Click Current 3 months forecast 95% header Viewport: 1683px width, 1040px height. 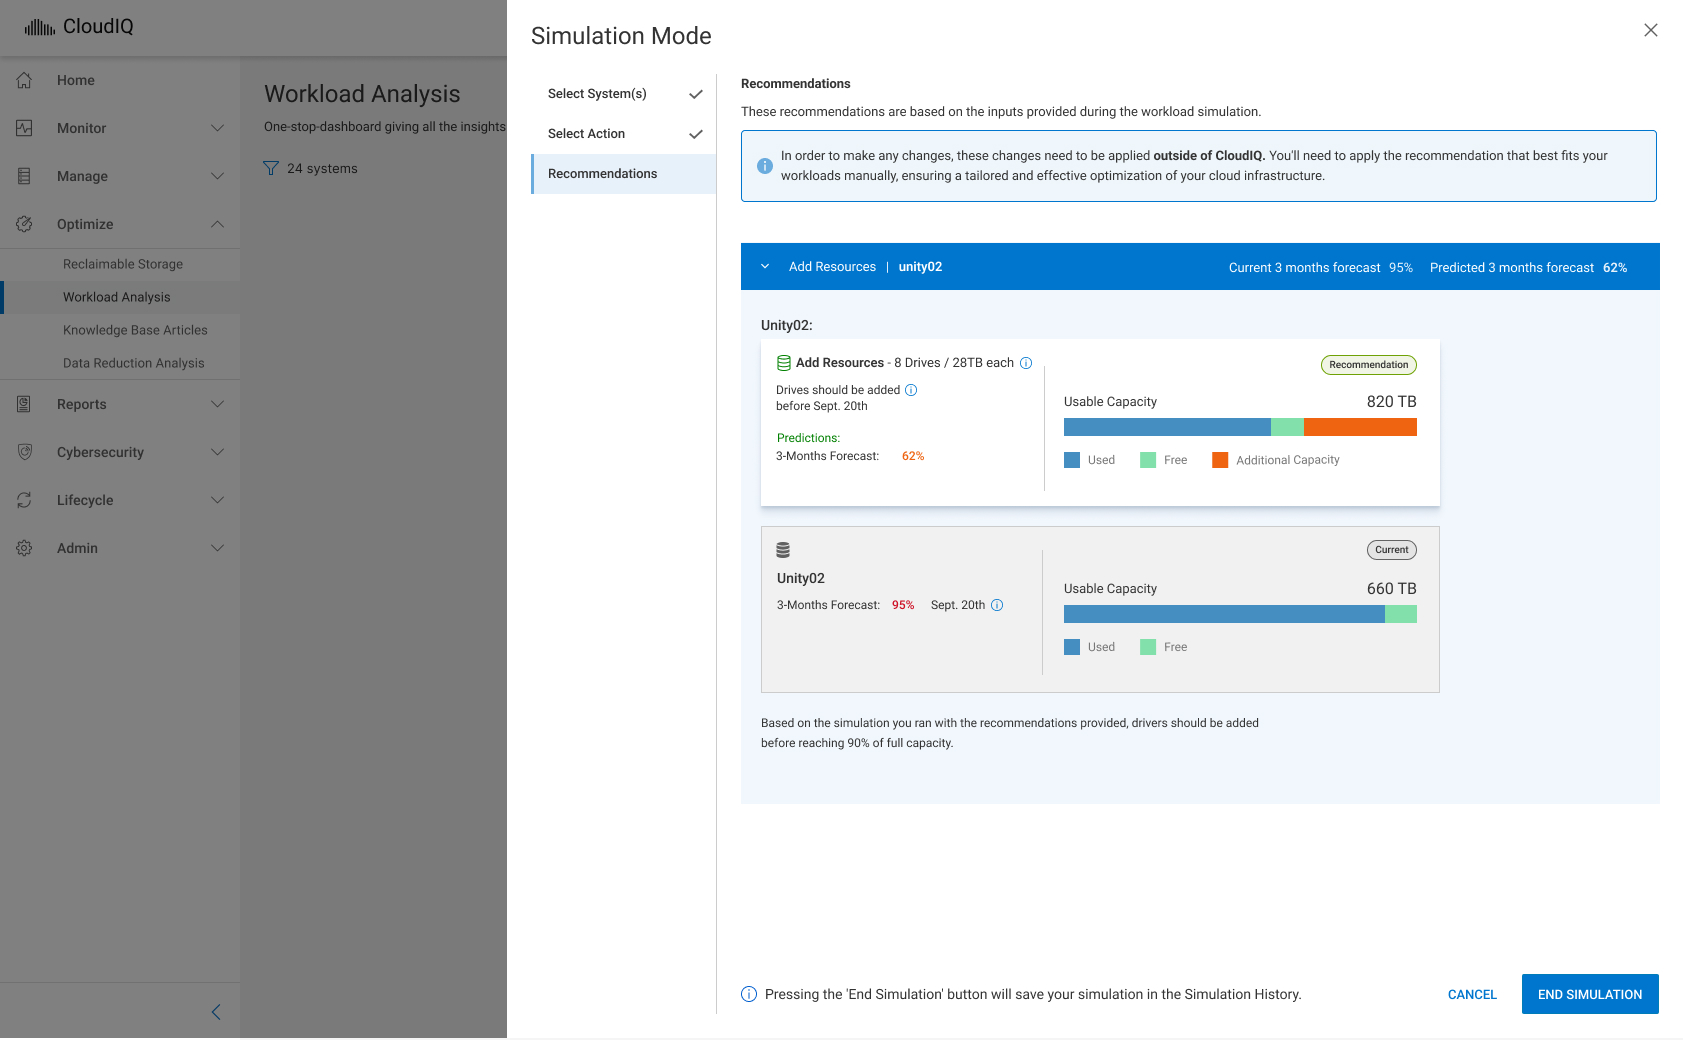(x=1320, y=268)
